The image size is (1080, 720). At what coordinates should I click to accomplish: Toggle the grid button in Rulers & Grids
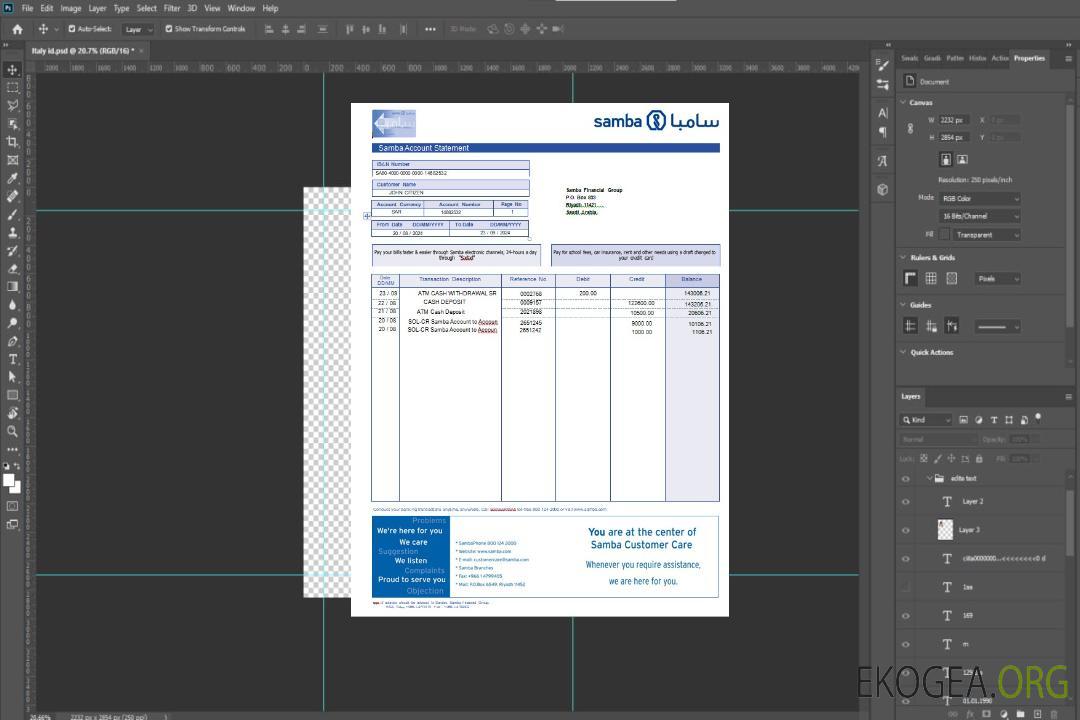(931, 278)
